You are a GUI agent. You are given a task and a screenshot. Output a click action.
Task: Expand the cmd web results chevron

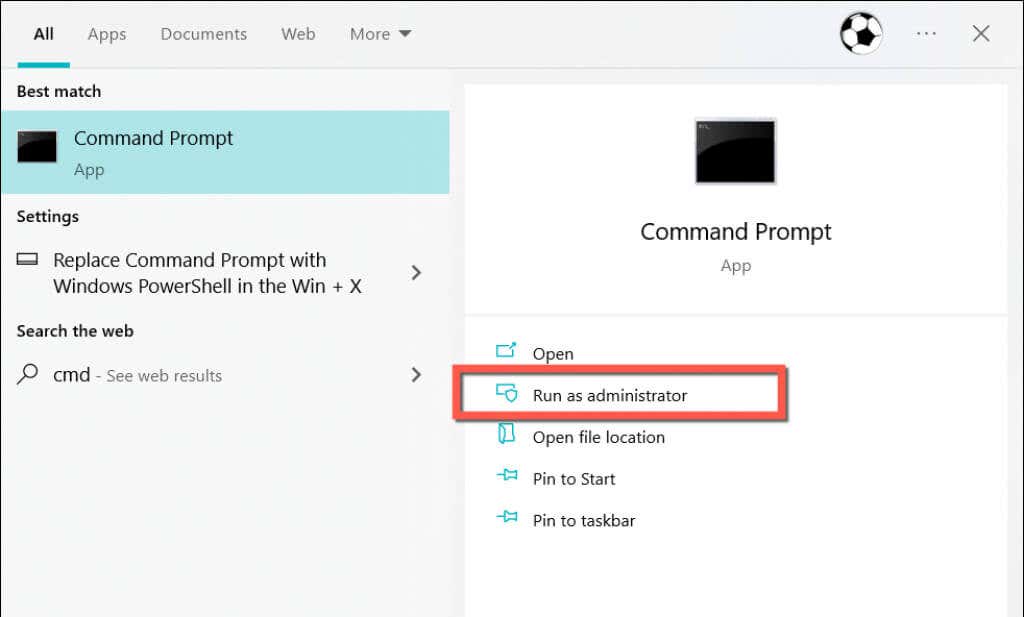pyautogui.click(x=417, y=375)
